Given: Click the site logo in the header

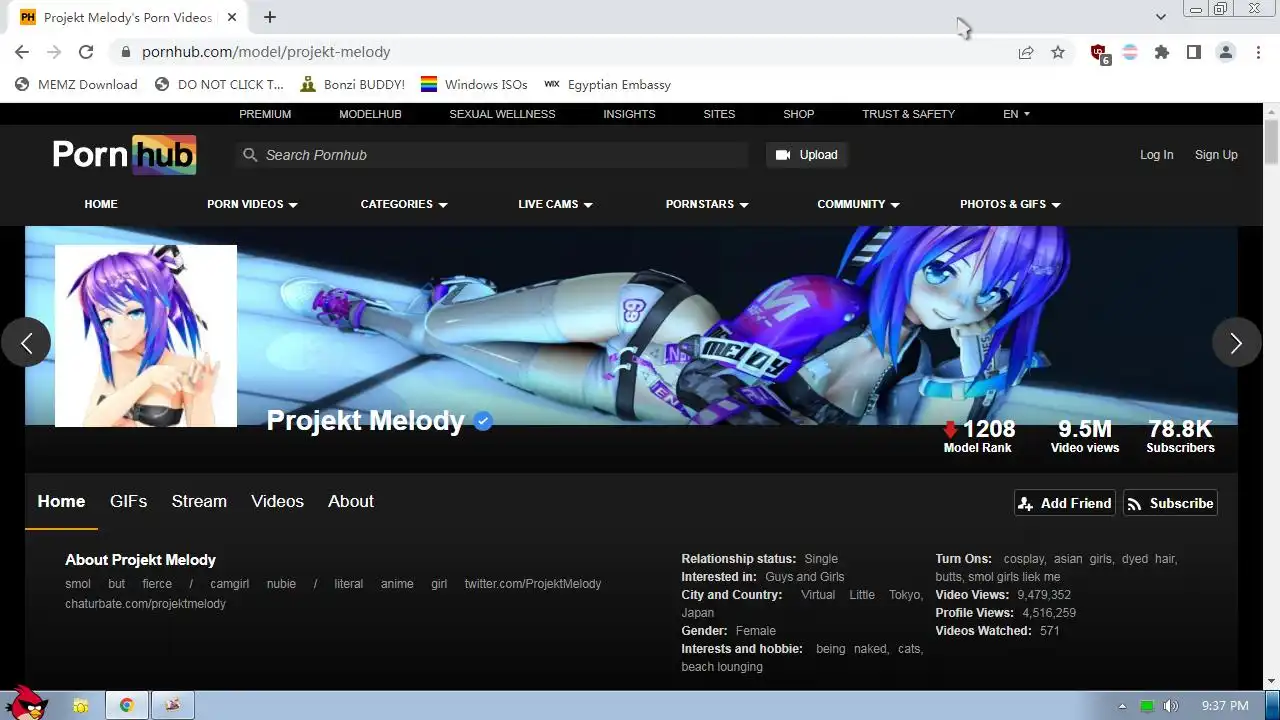Looking at the screenshot, I should click(x=124, y=155).
